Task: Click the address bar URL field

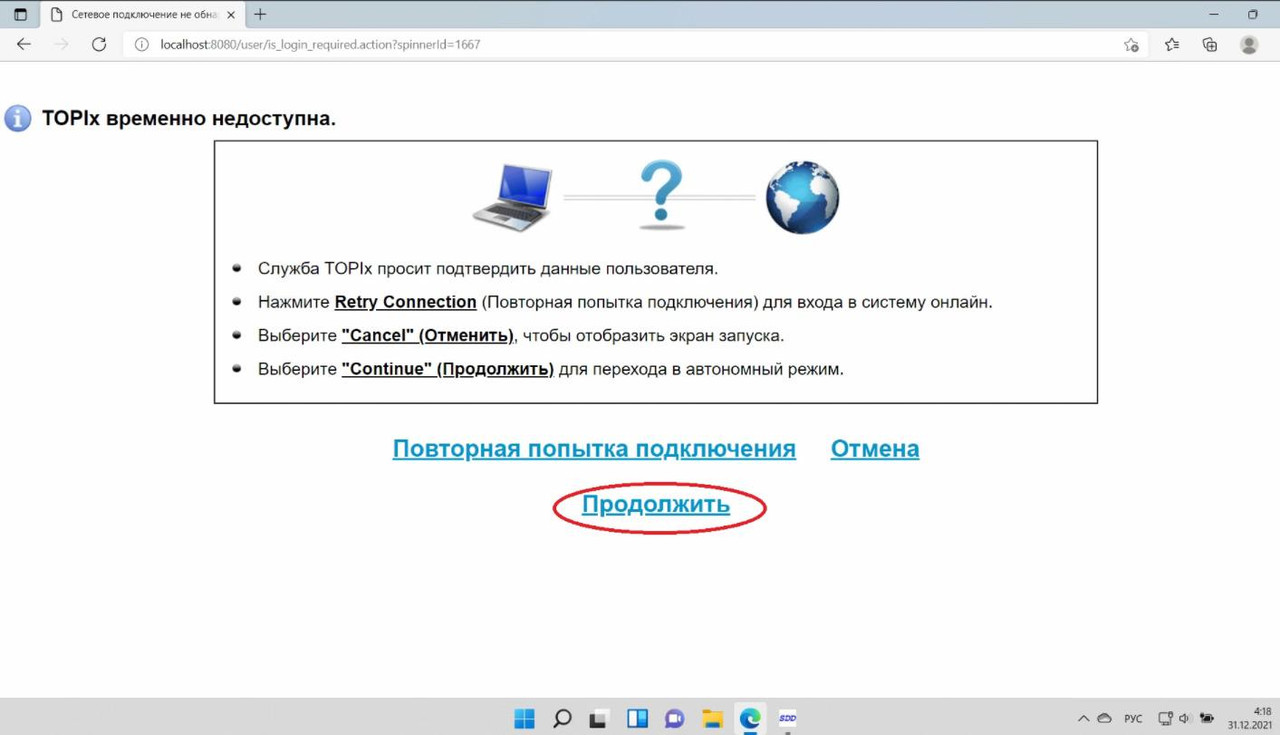Action: coord(635,44)
